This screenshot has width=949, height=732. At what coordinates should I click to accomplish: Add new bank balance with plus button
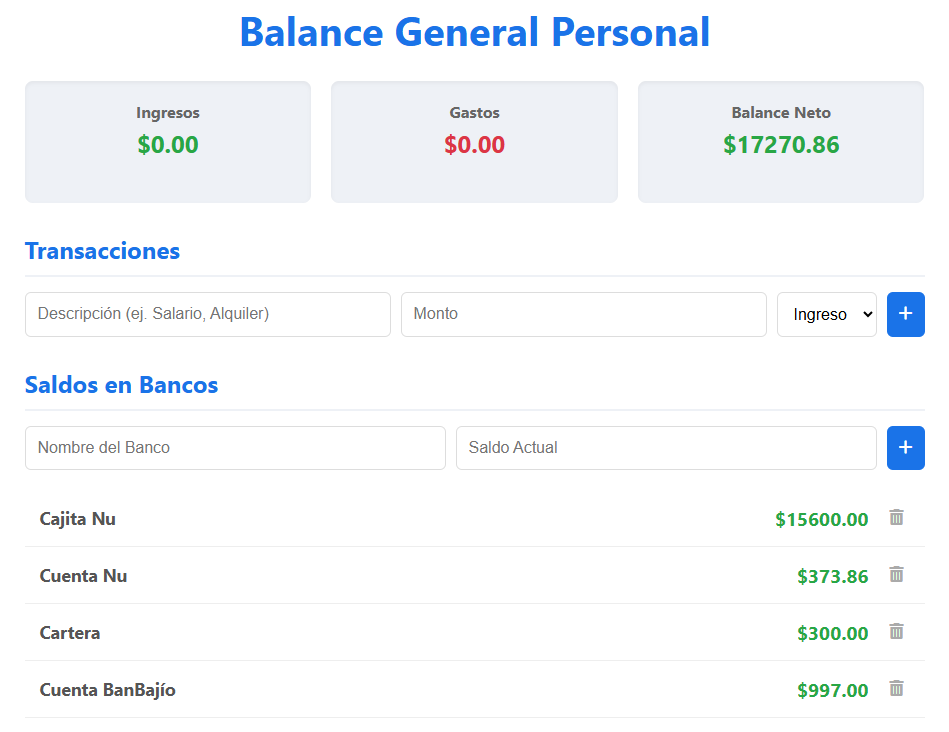(x=905, y=448)
